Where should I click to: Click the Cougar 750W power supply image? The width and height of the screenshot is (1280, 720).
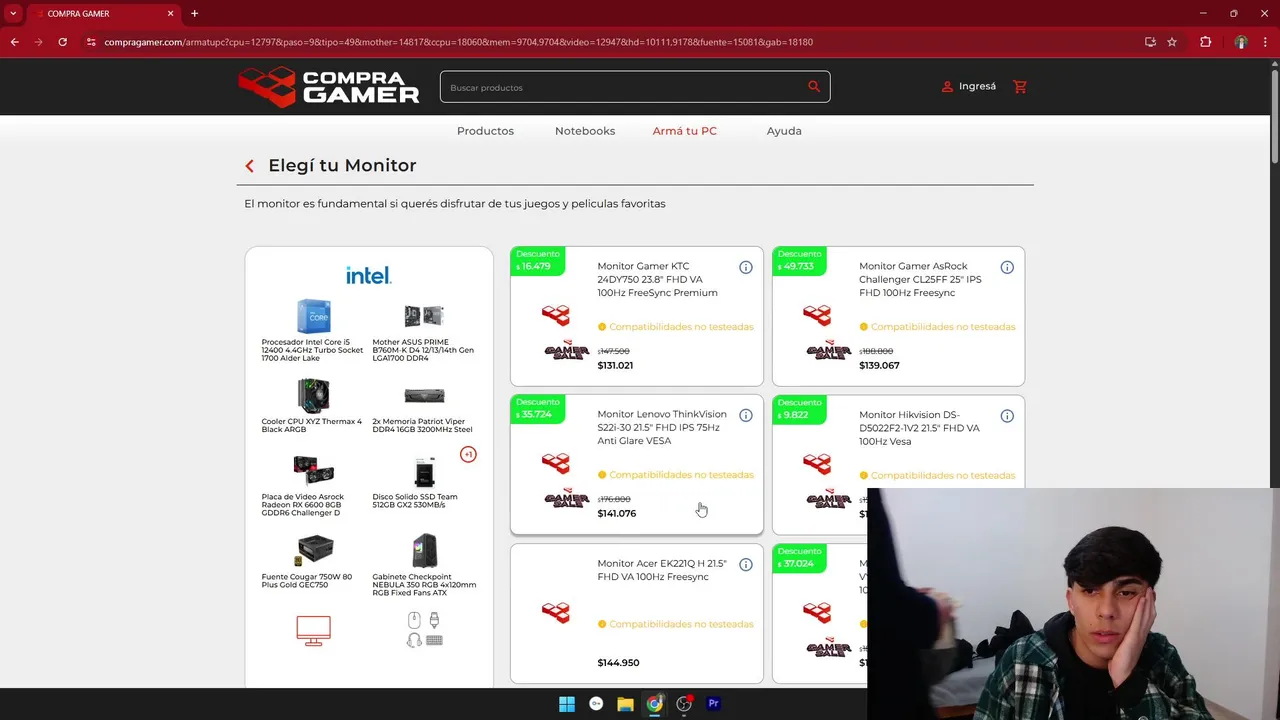pos(313,551)
